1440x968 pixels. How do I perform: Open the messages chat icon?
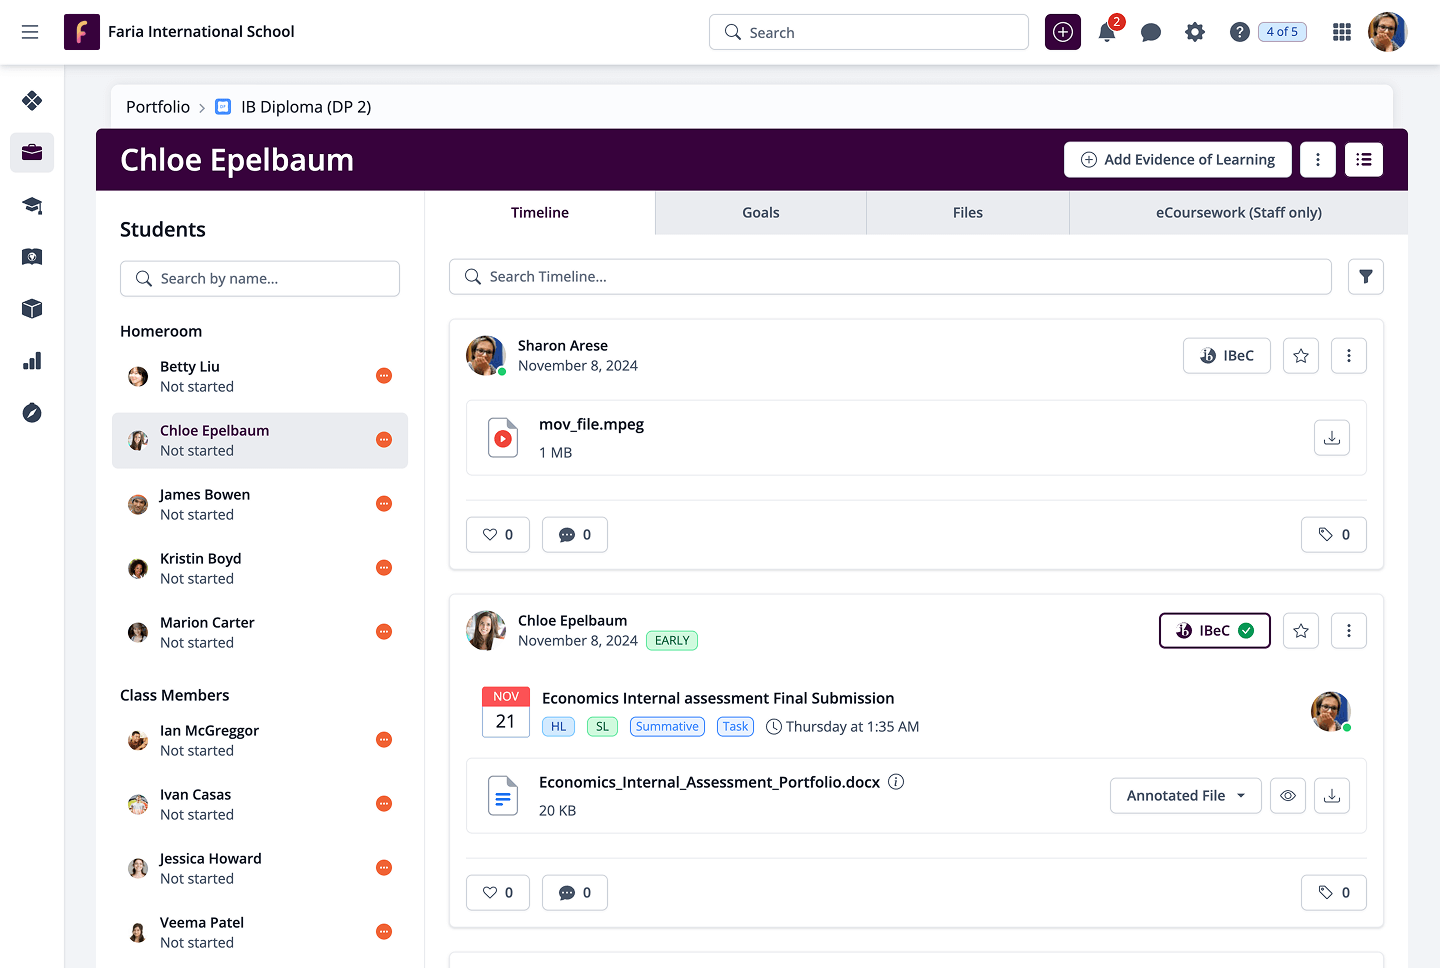point(1151,33)
